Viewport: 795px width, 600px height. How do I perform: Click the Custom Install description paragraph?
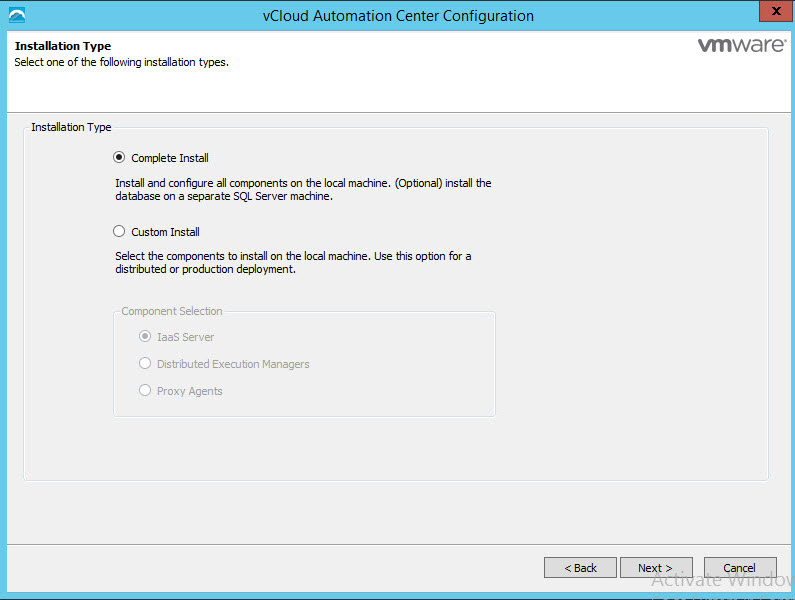(x=293, y=263)
